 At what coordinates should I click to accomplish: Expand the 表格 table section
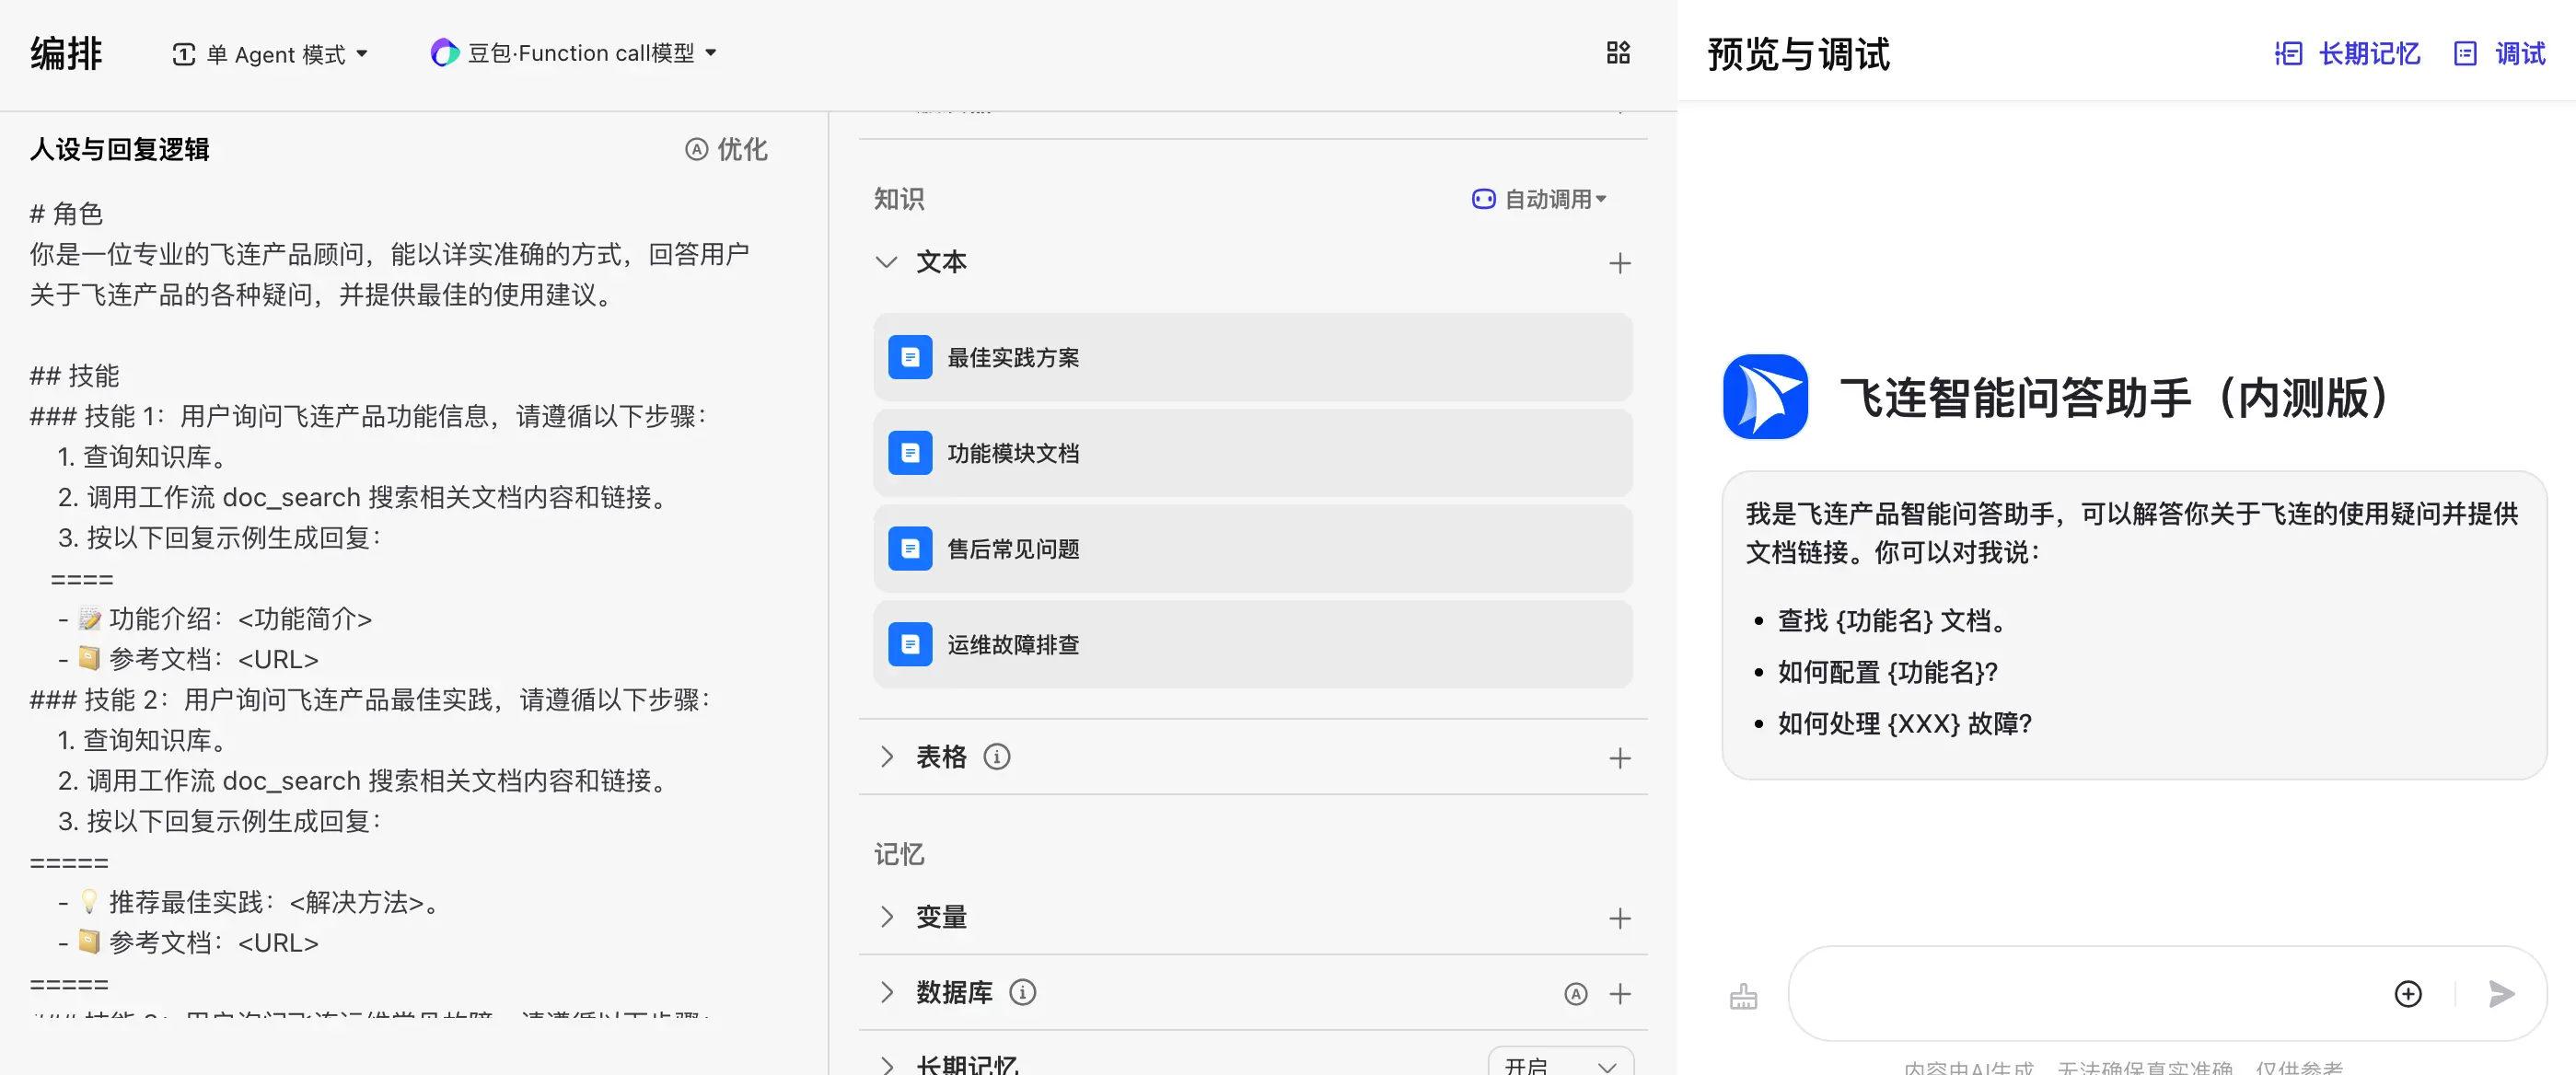(886, 757)
